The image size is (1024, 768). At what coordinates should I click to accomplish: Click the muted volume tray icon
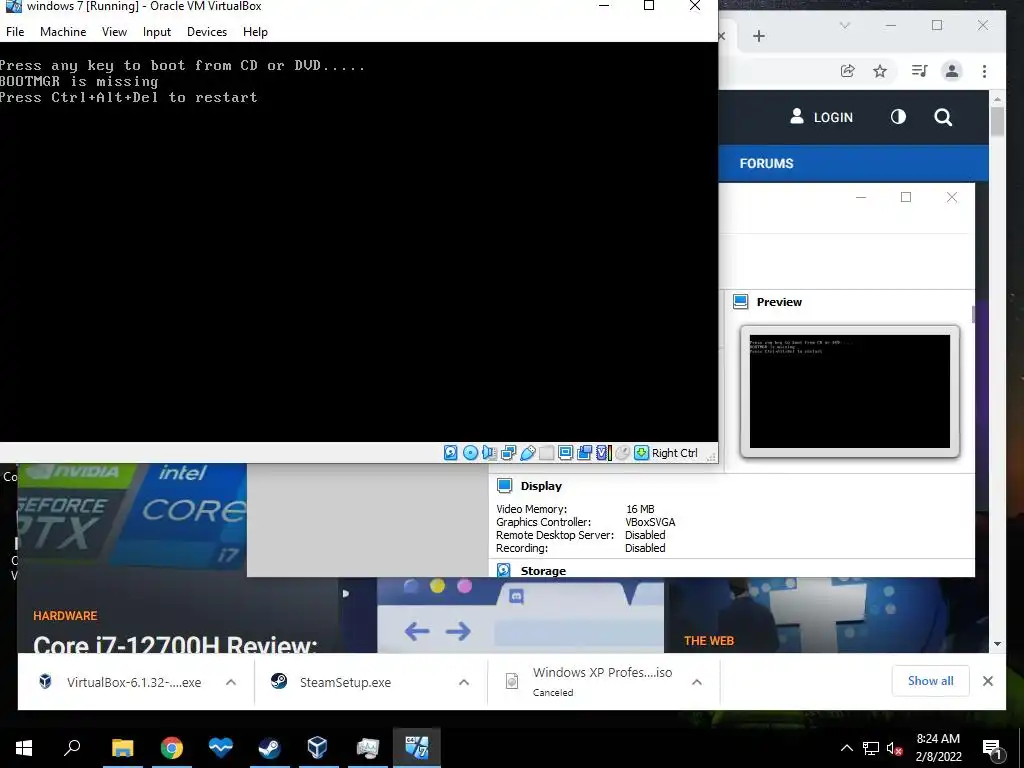point(895,748)
